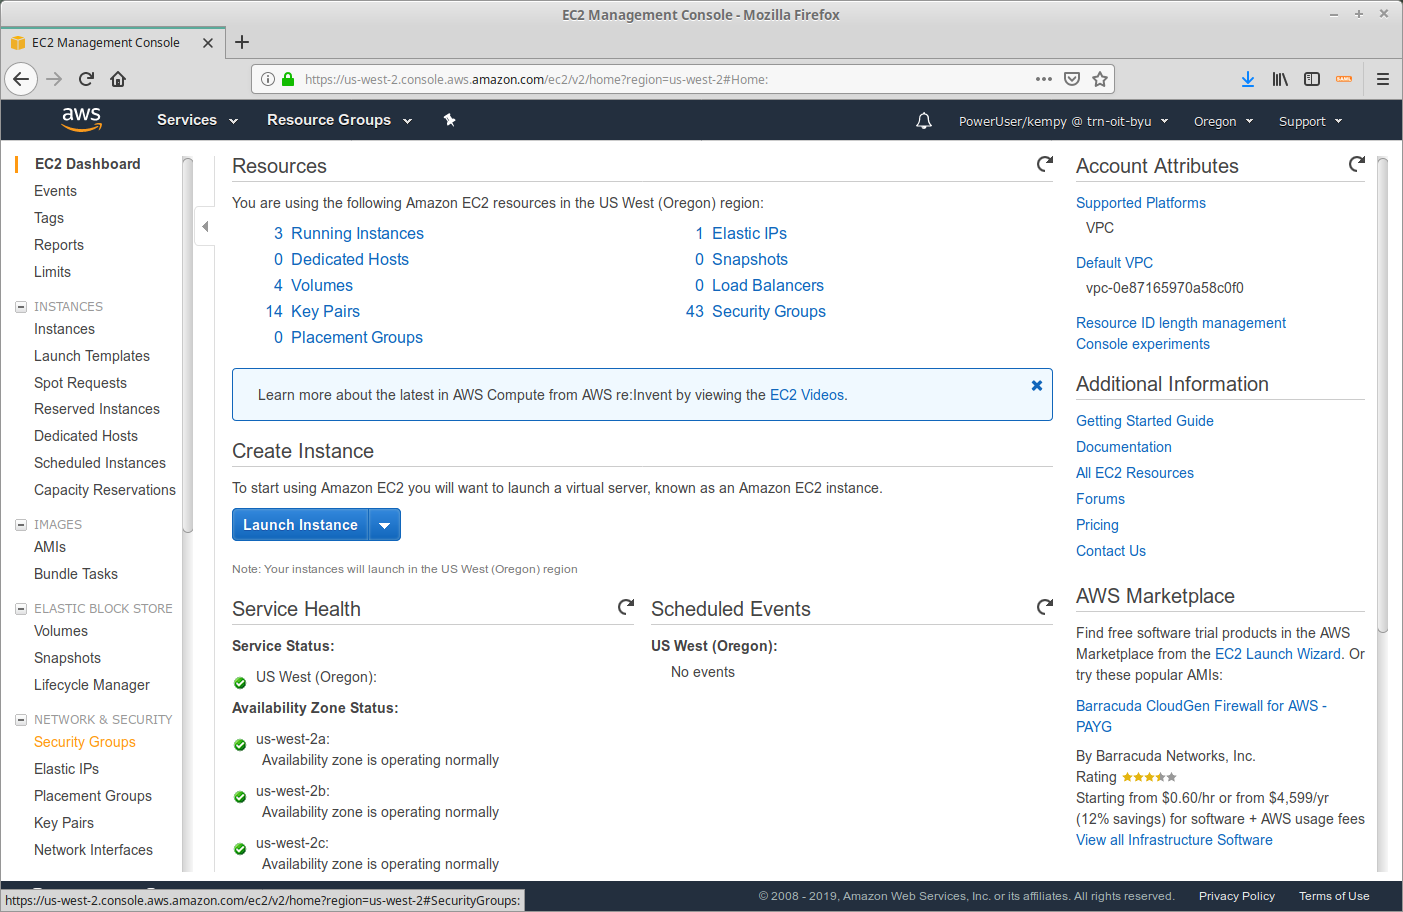
Task: Open Firefox library menu
Action: coord(1280,79)
